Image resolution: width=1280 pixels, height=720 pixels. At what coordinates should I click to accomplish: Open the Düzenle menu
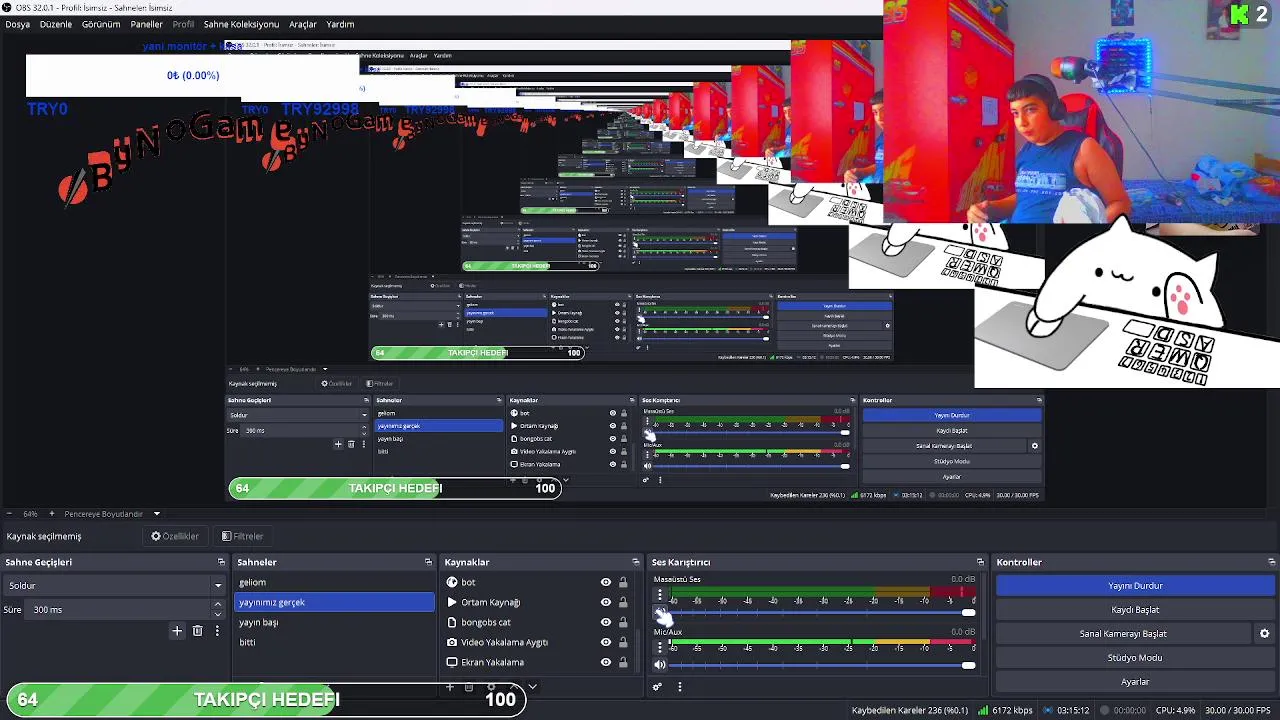tap(56, 24)
